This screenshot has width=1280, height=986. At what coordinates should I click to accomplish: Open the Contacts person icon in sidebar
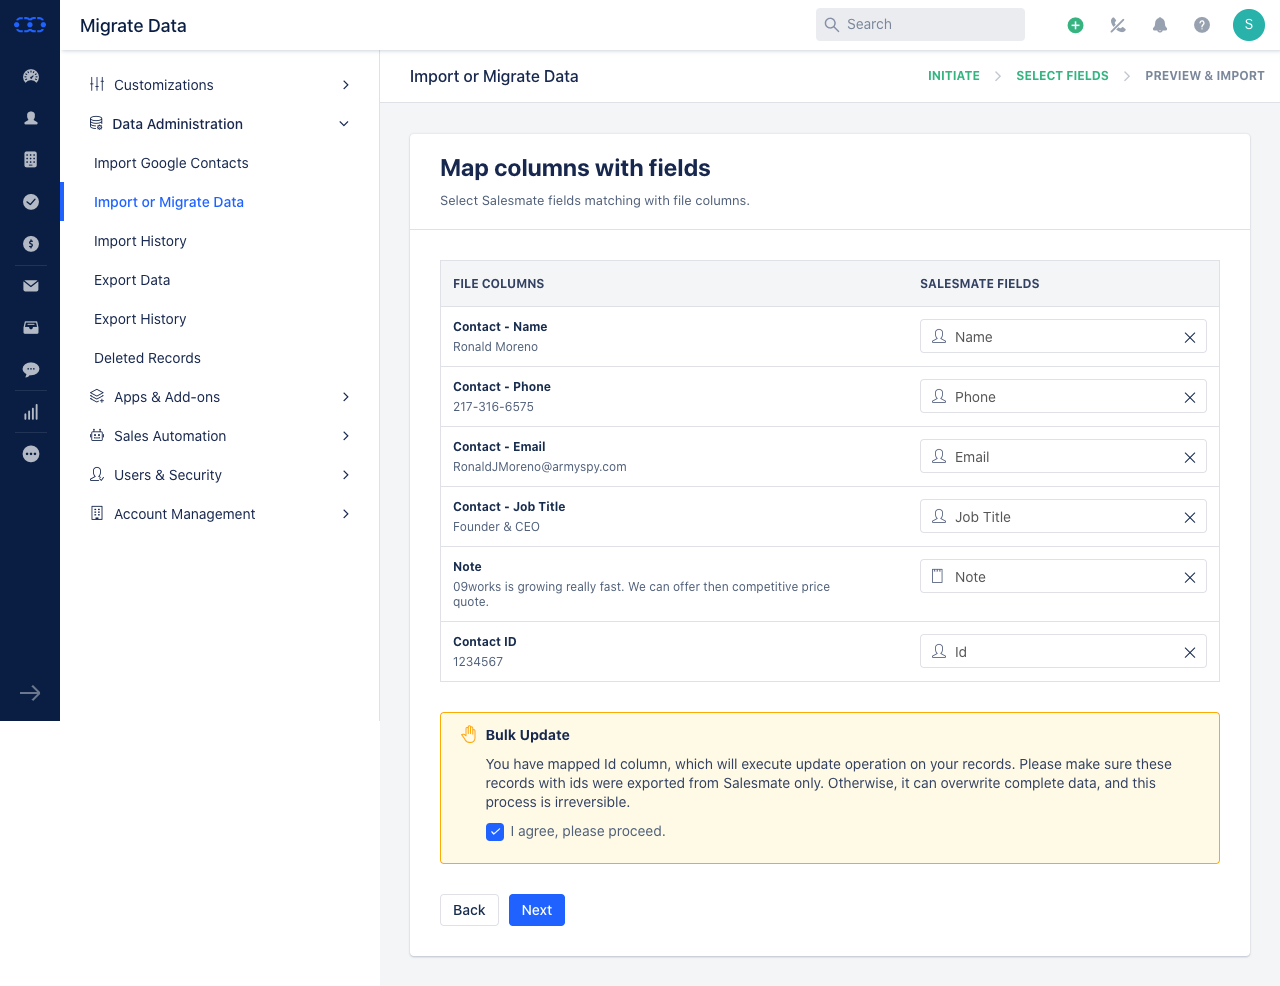pos(31,118)
